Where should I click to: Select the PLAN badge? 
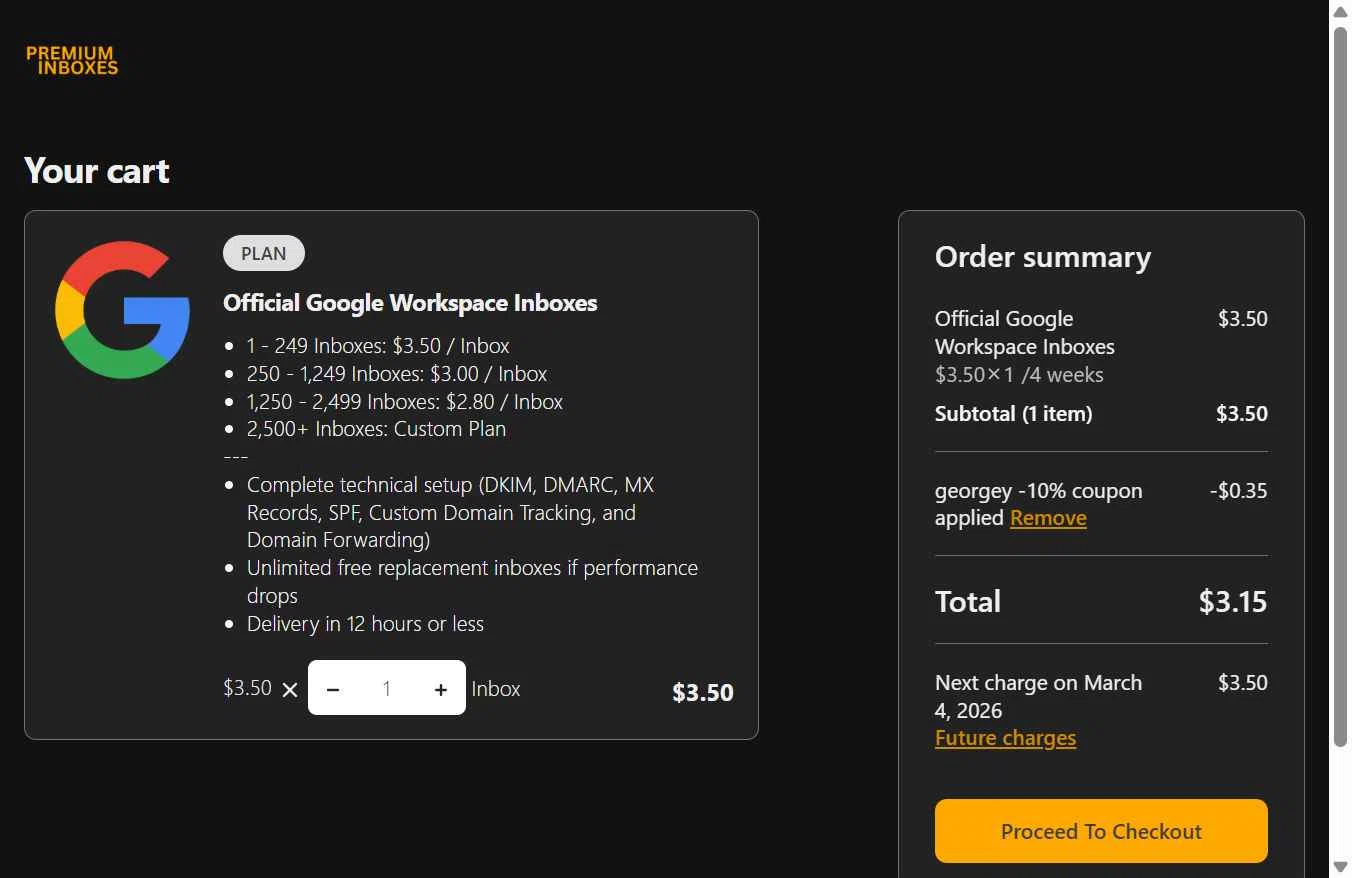coord(264,253)
